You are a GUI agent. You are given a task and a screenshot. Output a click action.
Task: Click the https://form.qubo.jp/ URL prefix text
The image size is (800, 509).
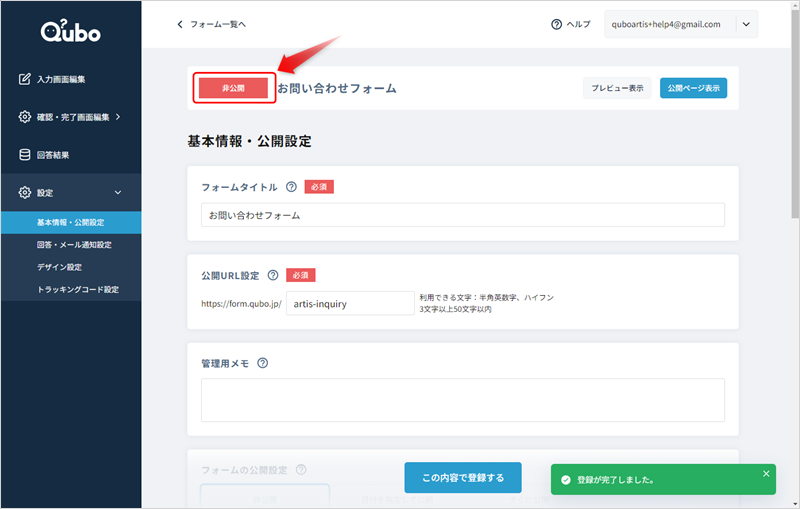pos(241,303)
